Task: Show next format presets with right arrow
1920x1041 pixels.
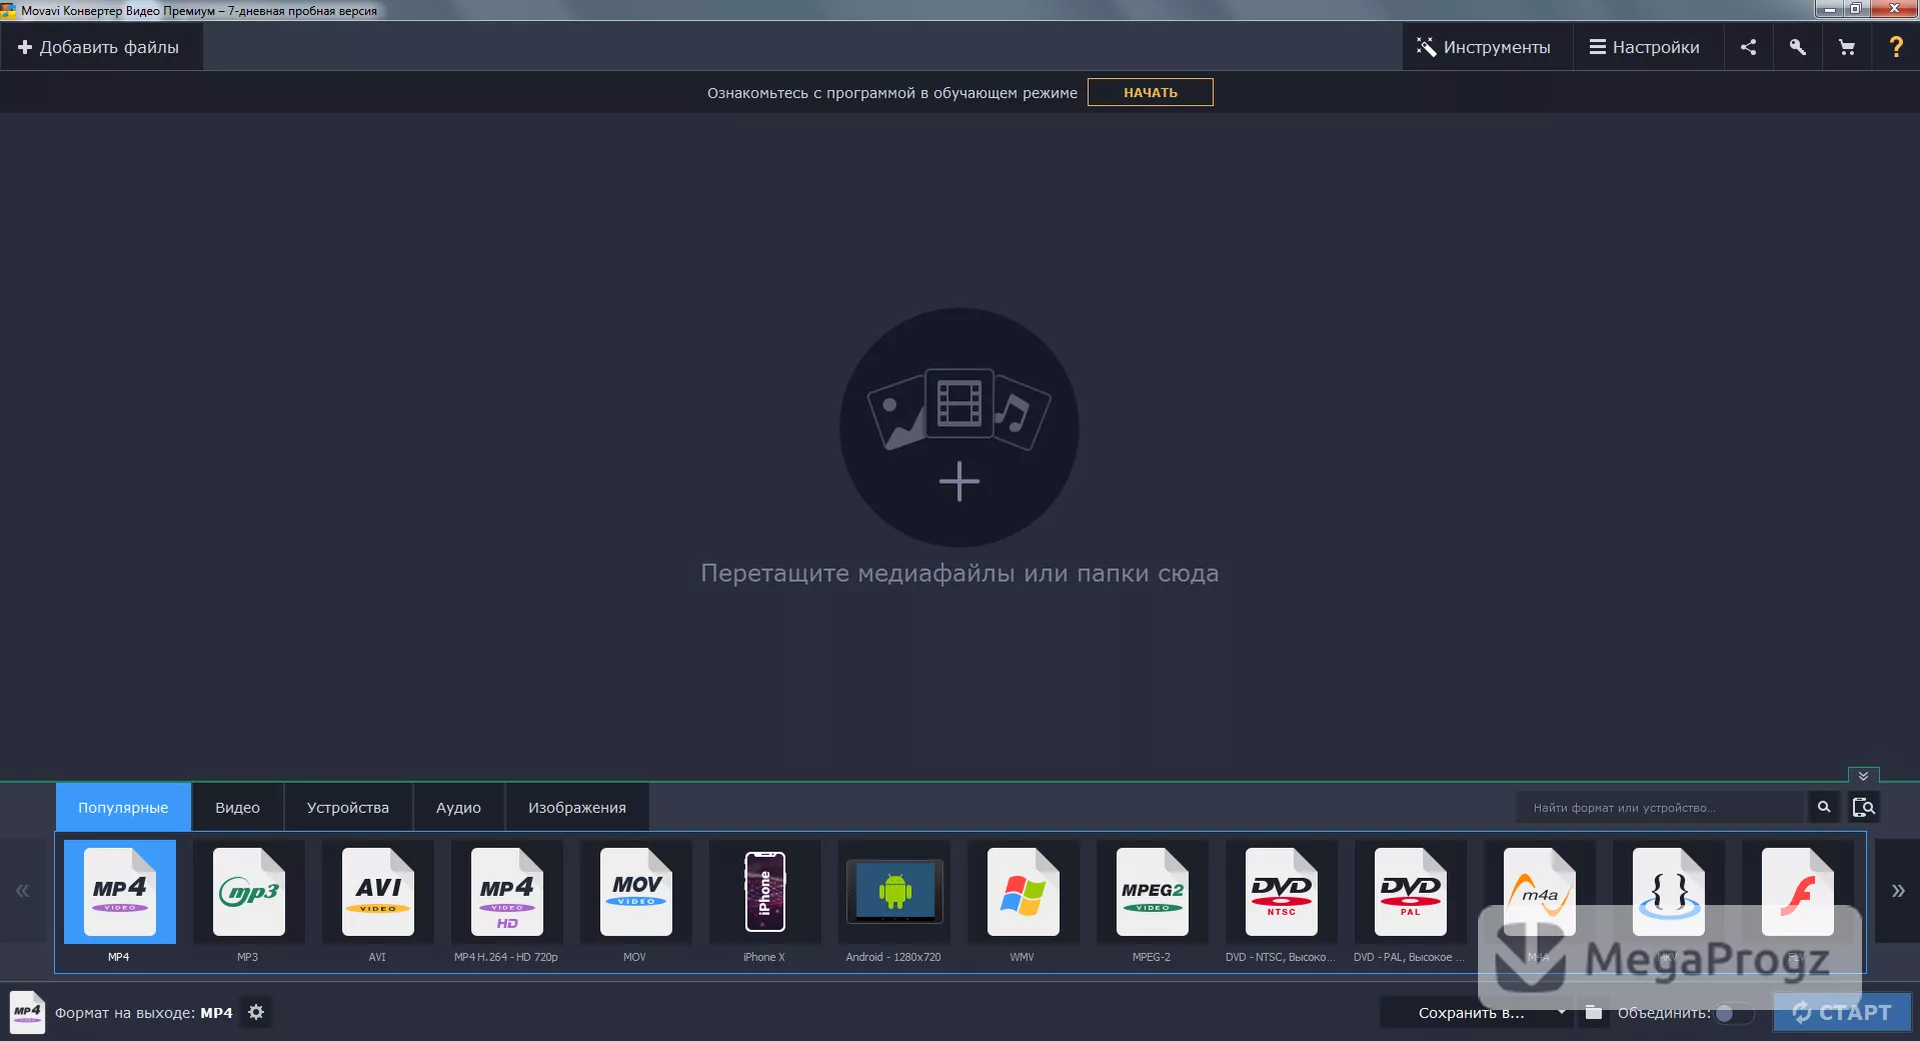Action: point(1897,891)
